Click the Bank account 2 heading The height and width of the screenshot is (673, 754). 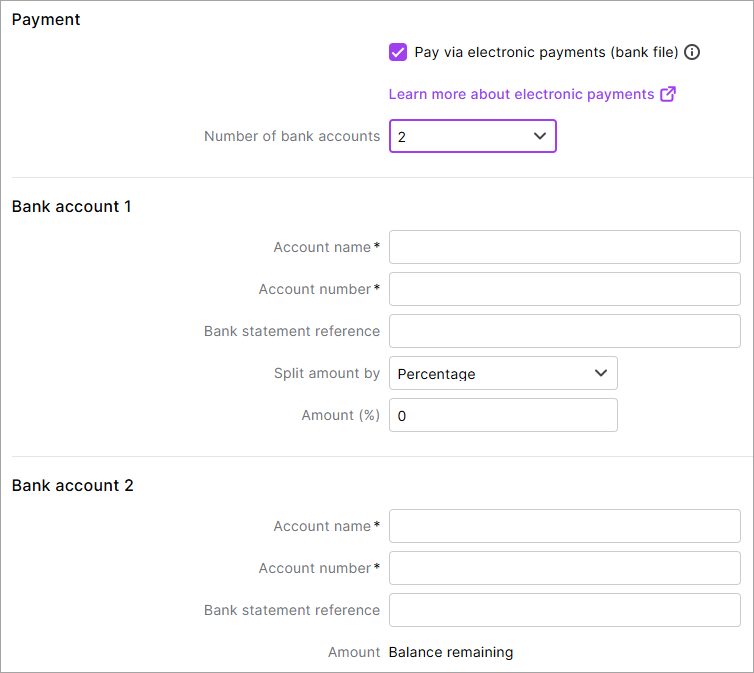click(x=72, y=486)
